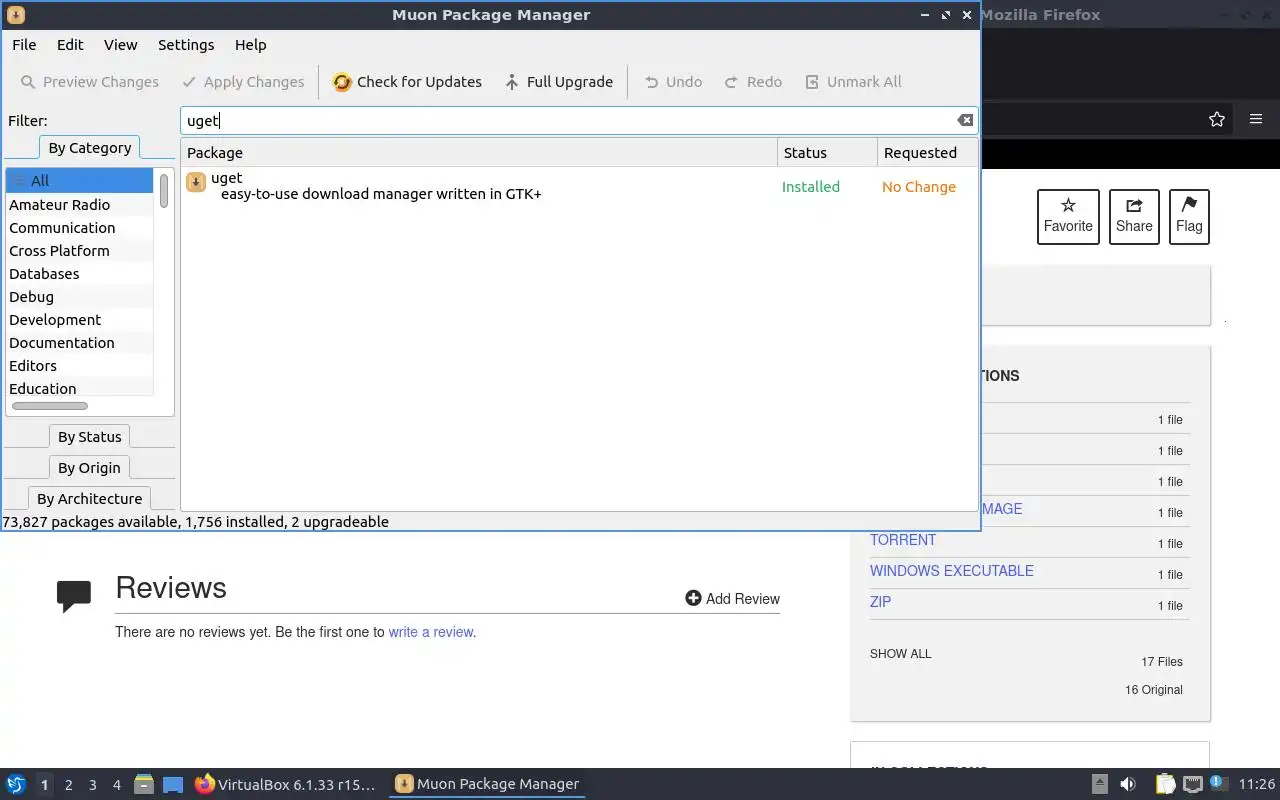Open the TORRENT download link
The width and height of the screenshot is (1280, 800).
903,540
